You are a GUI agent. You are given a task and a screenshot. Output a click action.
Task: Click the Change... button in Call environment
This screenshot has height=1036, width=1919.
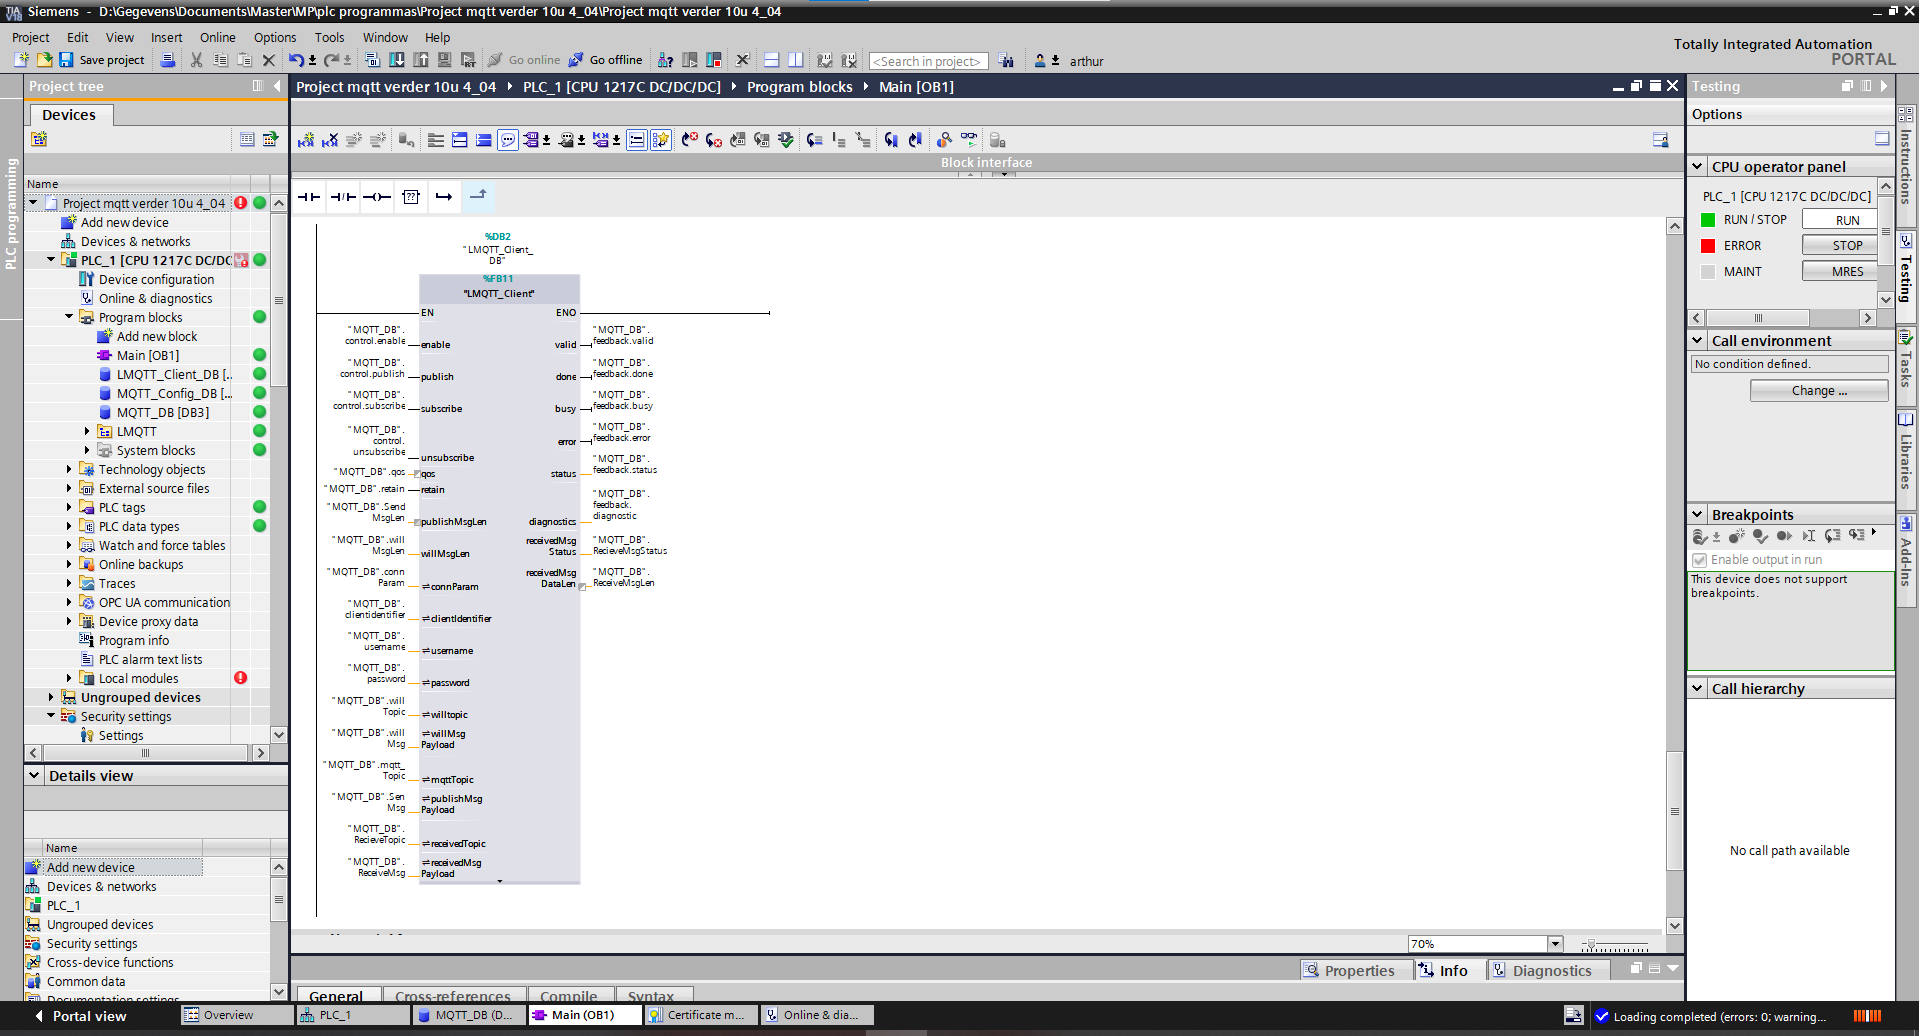pyautogui.click(x=1818, y=391)
